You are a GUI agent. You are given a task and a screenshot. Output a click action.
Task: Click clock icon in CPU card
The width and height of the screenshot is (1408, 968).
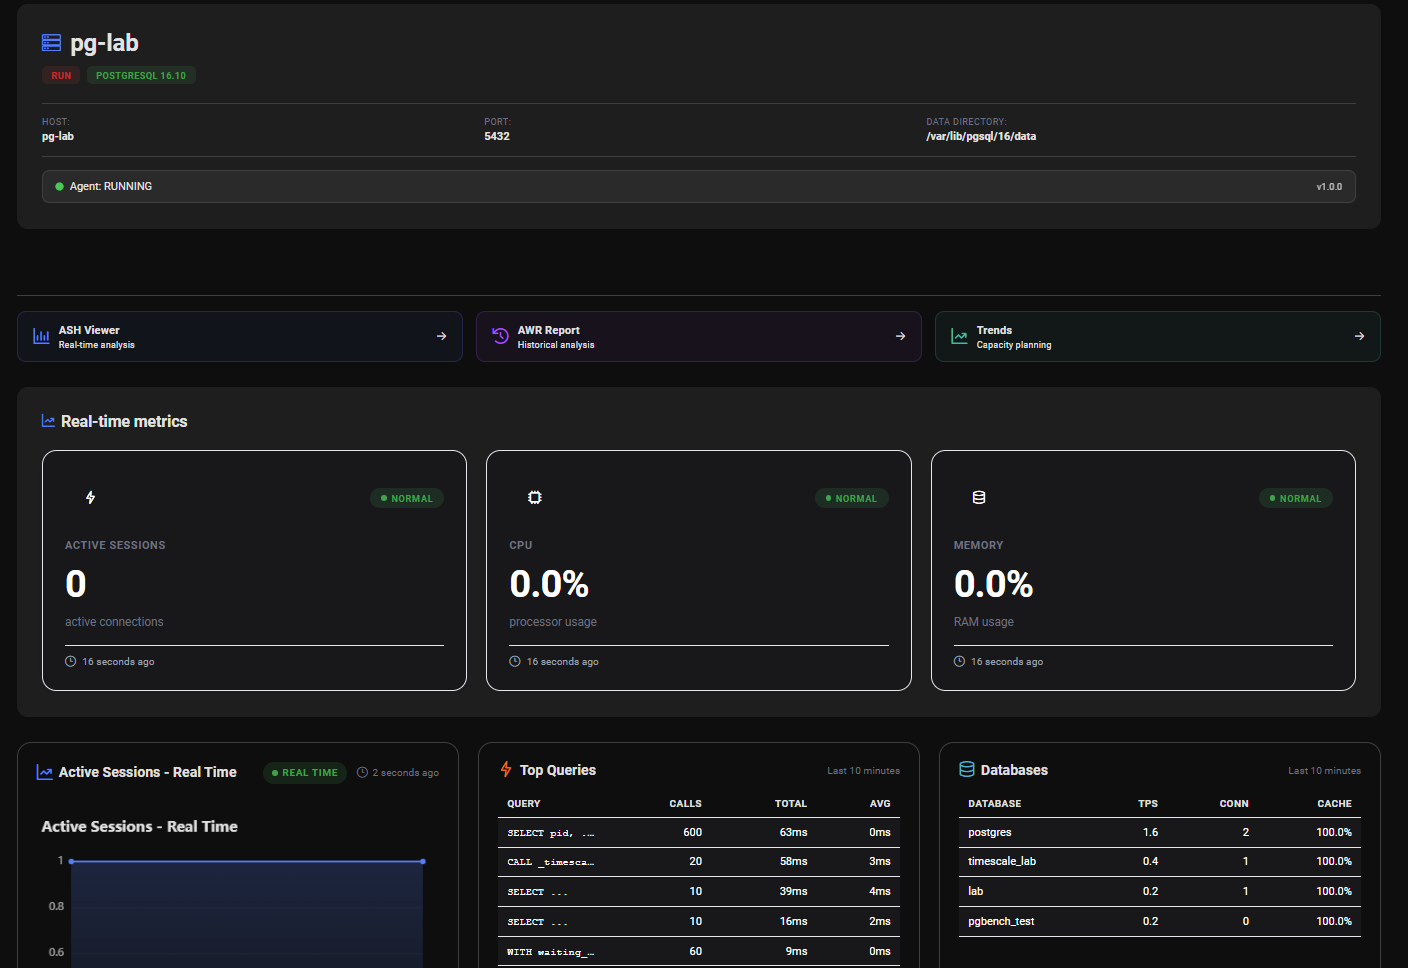pyautogui.click(x=515, y=661)
